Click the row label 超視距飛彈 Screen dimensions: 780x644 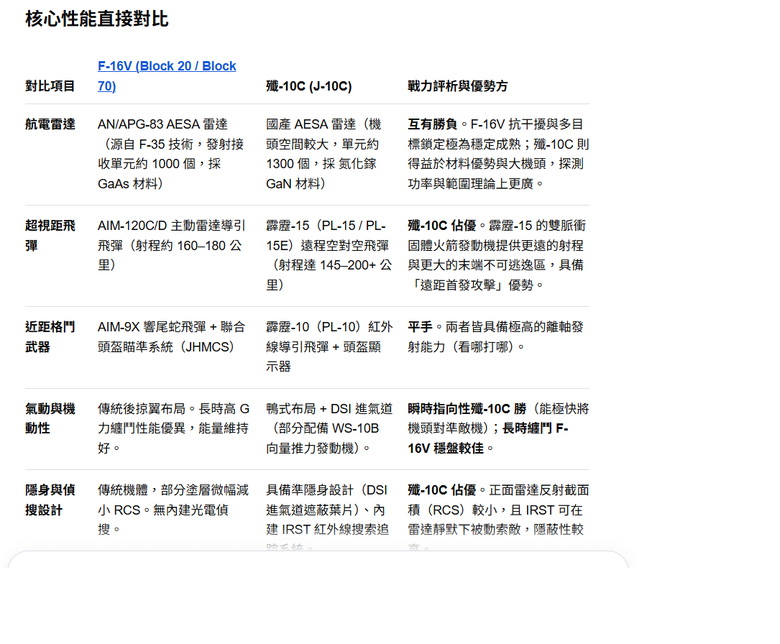[50, 235]
